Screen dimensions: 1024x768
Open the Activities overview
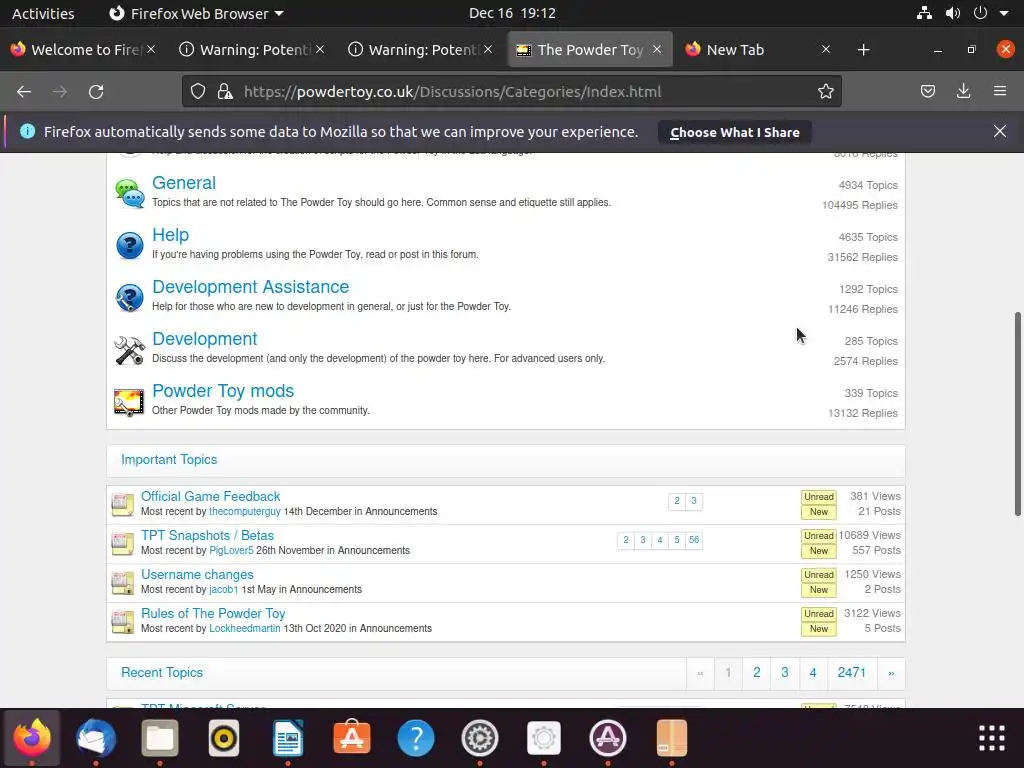[x=43, y=13]
